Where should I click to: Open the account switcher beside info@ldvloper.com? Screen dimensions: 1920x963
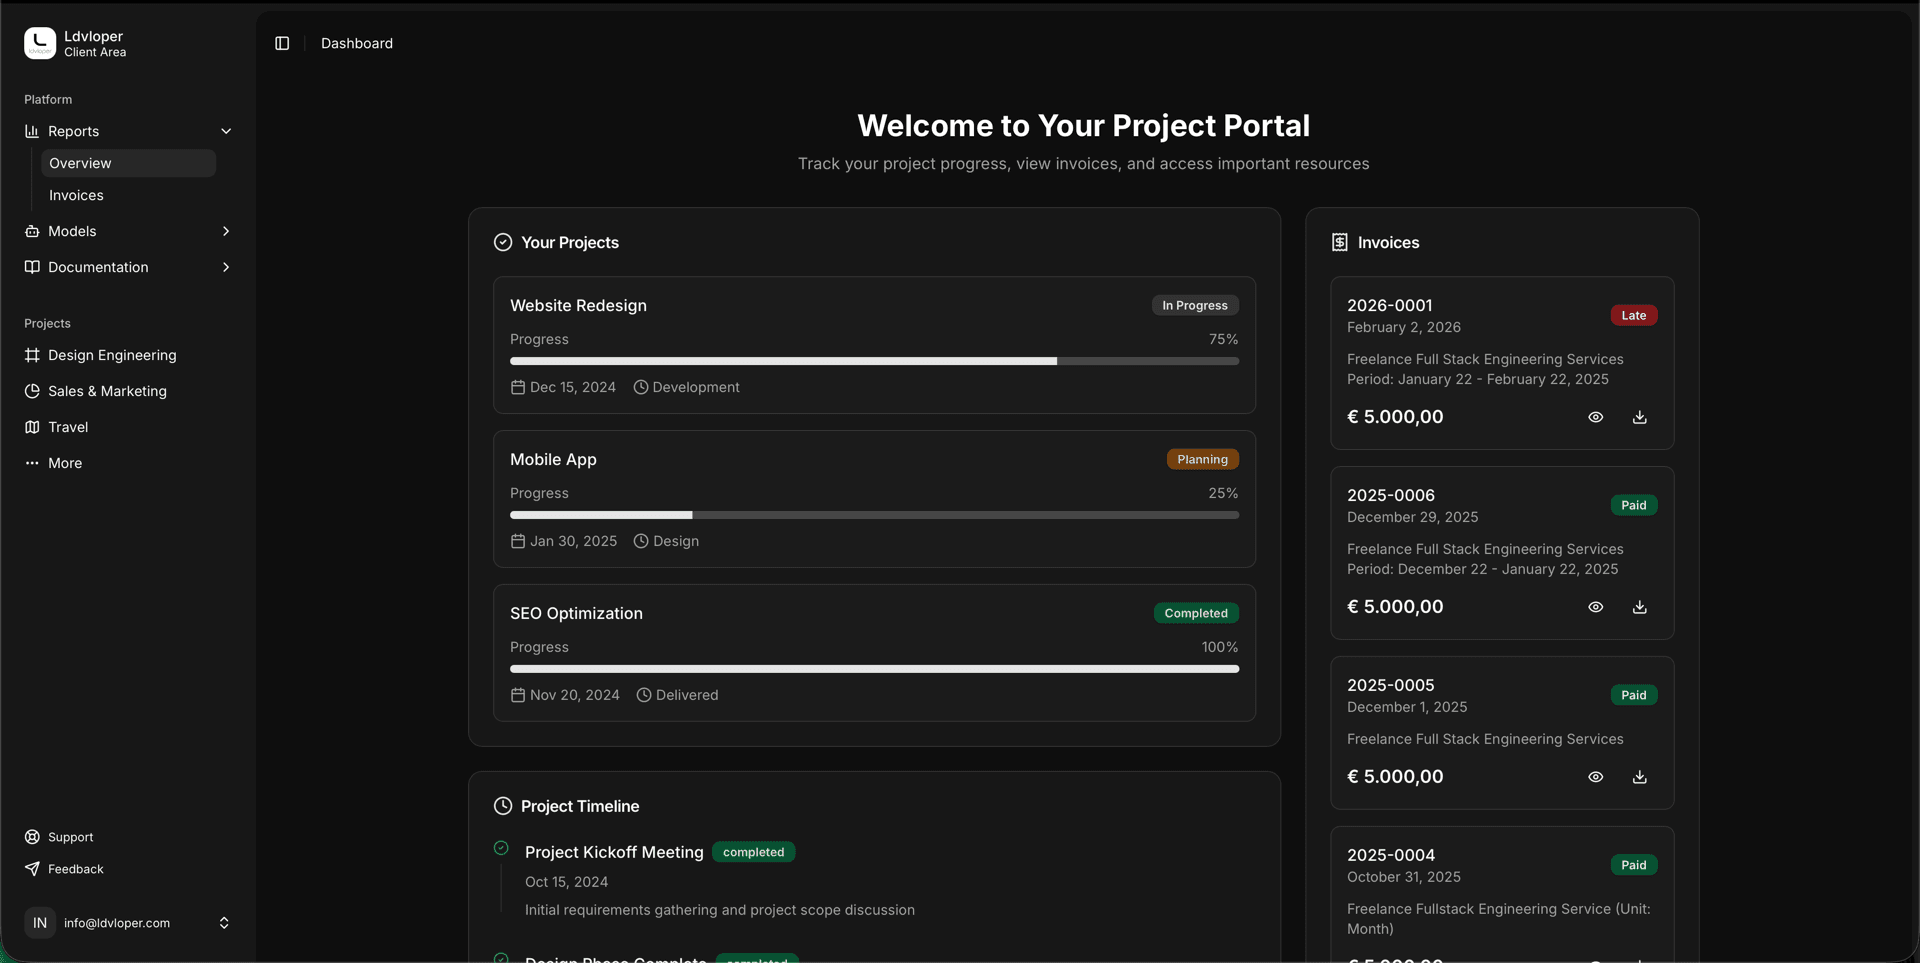tap(224, 923)
